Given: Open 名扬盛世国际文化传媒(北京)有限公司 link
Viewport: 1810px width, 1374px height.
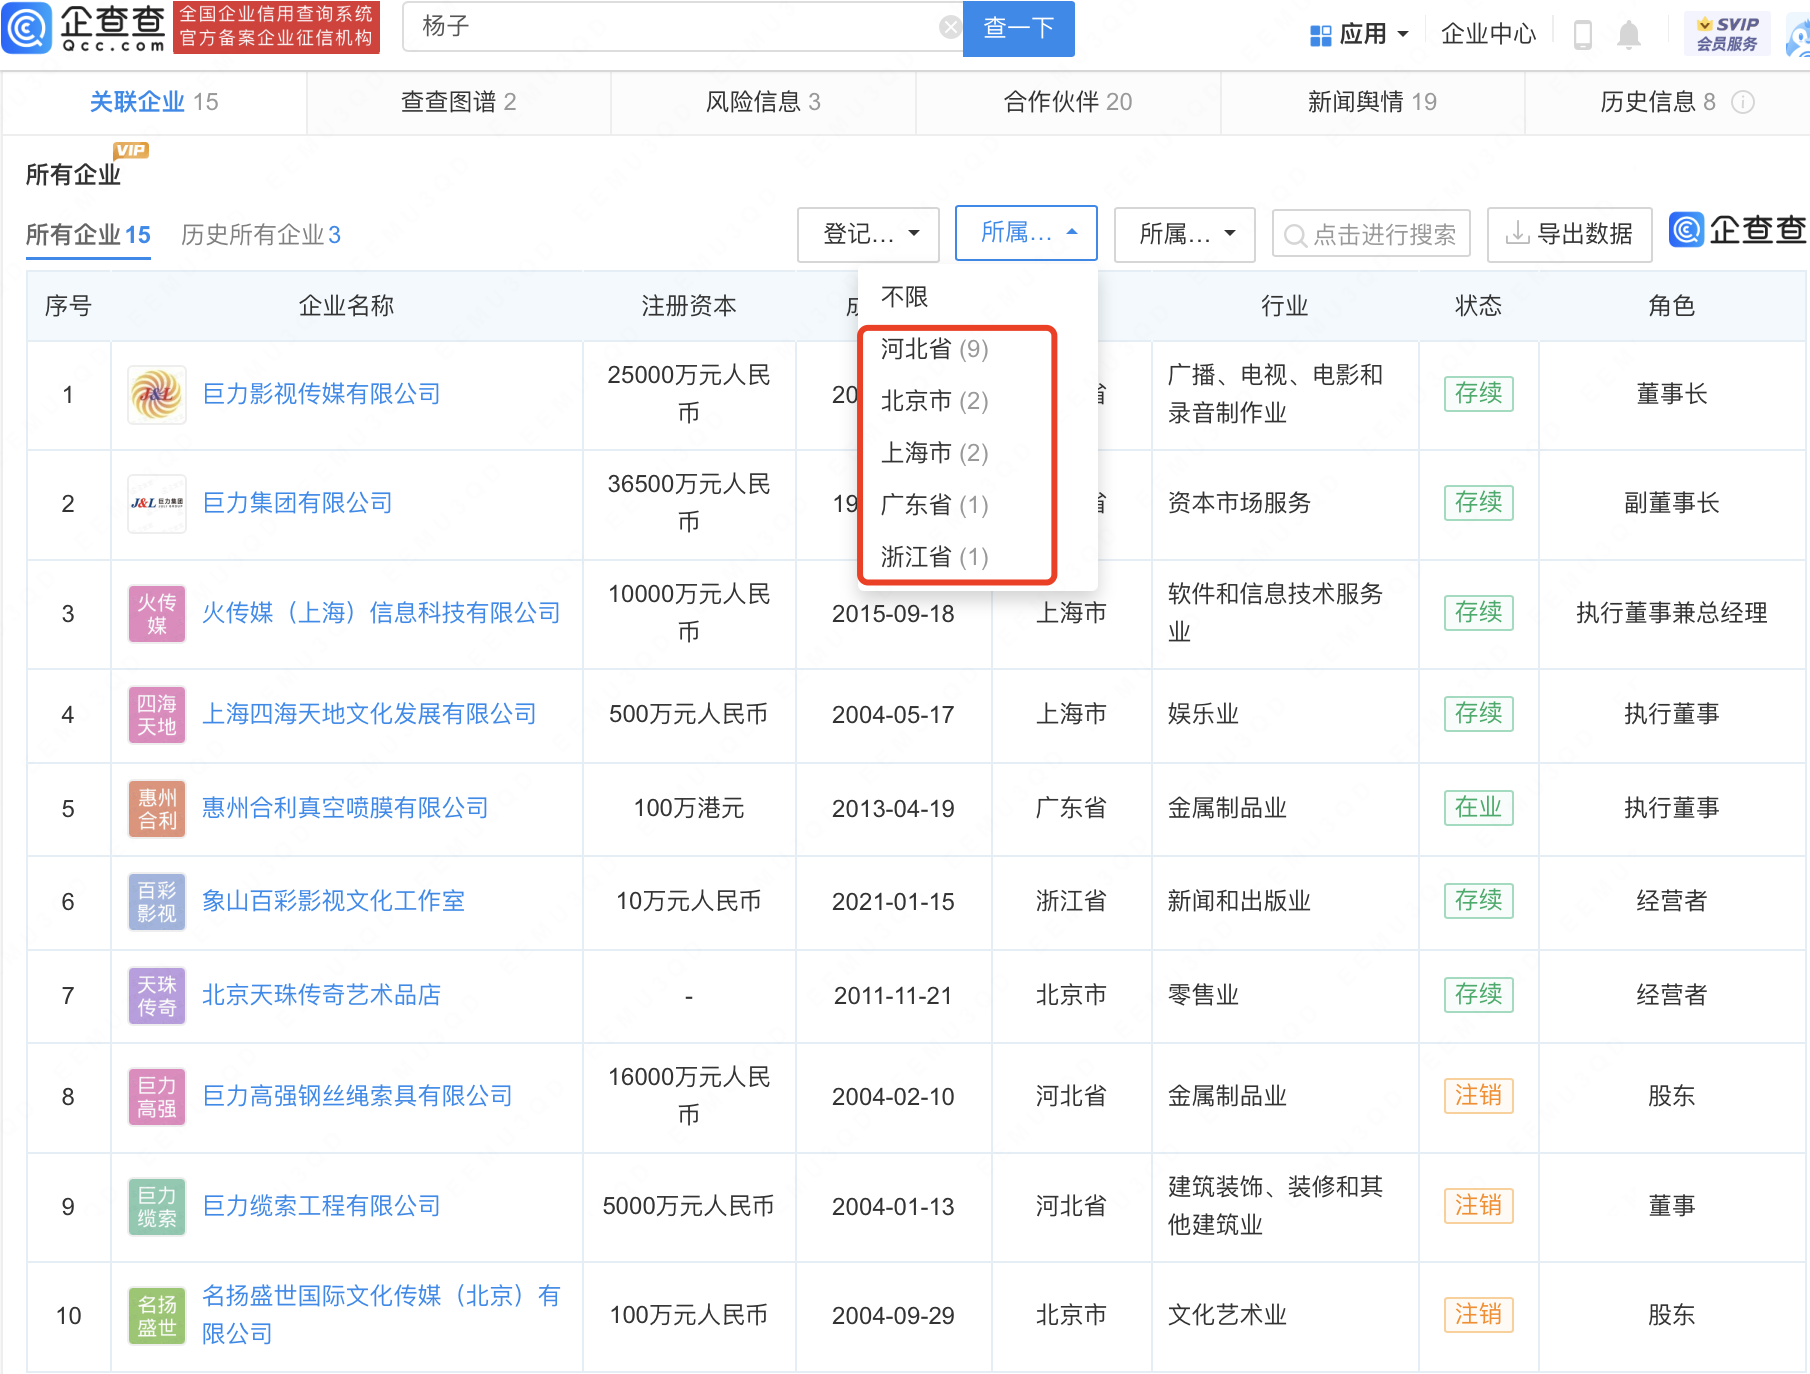Looking at the screenshot, I should click(381, 1315).
